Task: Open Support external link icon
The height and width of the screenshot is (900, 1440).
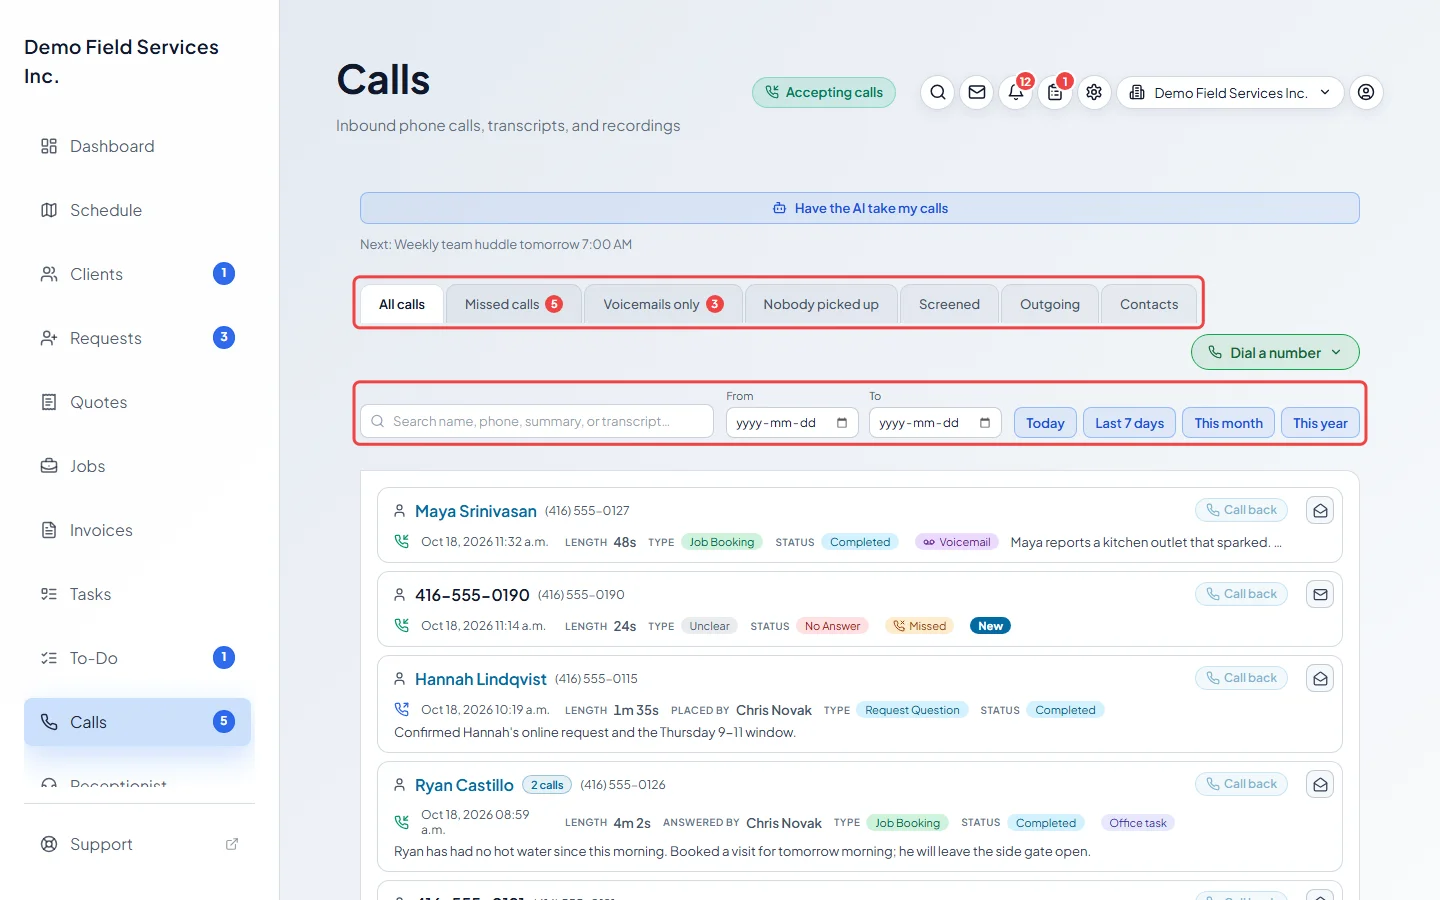Action: tap(232, 844)
